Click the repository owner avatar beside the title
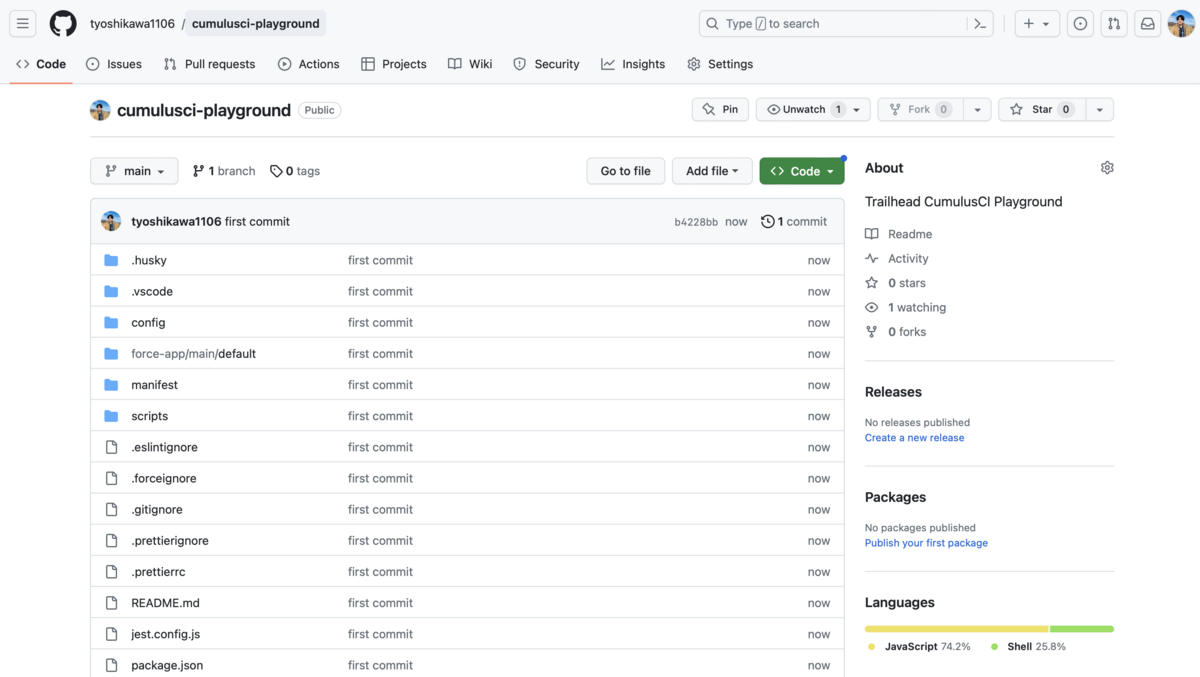The height and width of the screenshot is (677, 1200). click(100, 110)
